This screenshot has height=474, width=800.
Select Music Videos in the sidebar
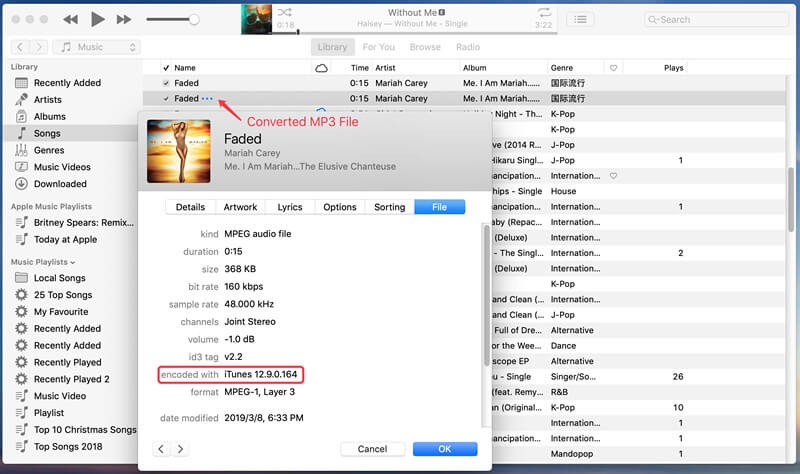62,167
